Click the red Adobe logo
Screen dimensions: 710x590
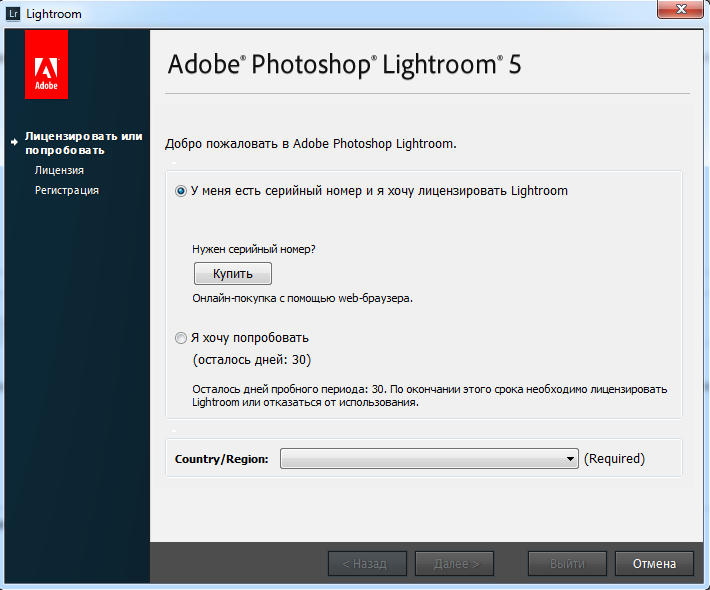(46, 64)
